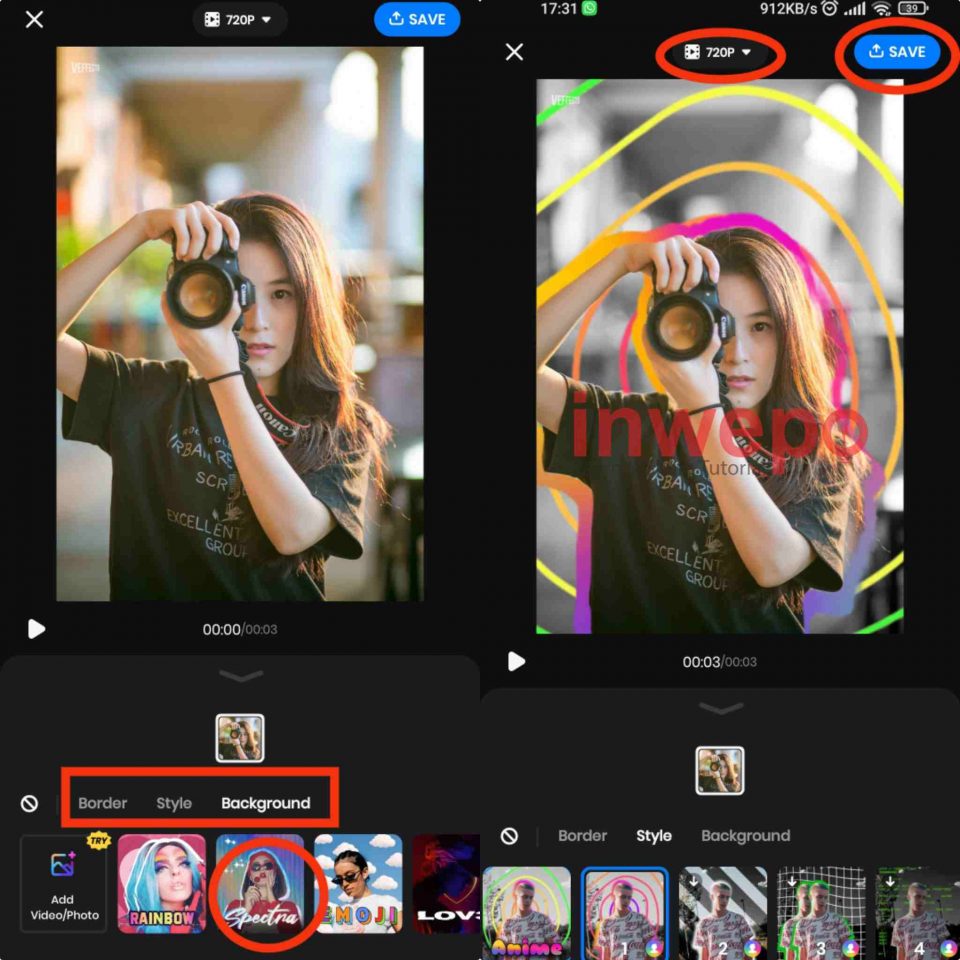Screen dimensions: 960x960
Task: Click the no-effect icon beside Border on the left
Action: point(30,803)
